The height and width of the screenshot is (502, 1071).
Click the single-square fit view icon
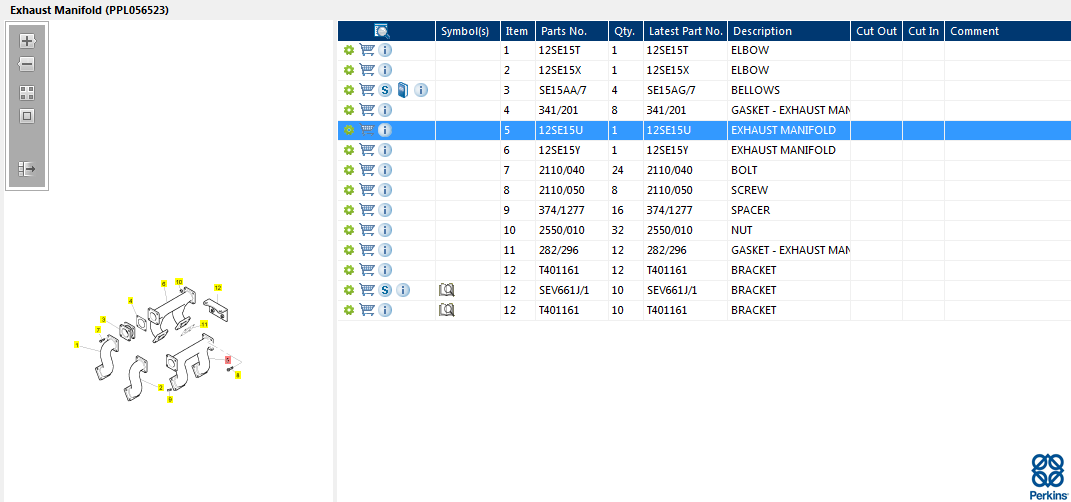click(x=27, y=116)
